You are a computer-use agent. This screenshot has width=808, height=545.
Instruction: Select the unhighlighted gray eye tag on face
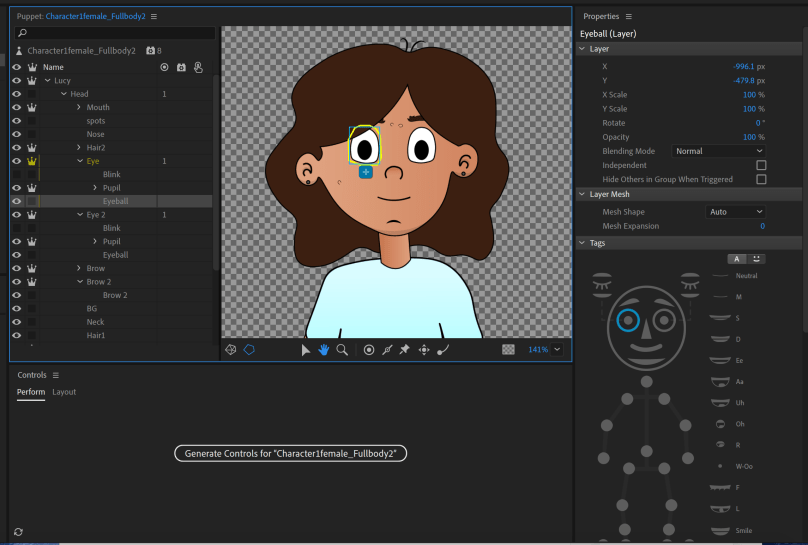pos(664,320)
